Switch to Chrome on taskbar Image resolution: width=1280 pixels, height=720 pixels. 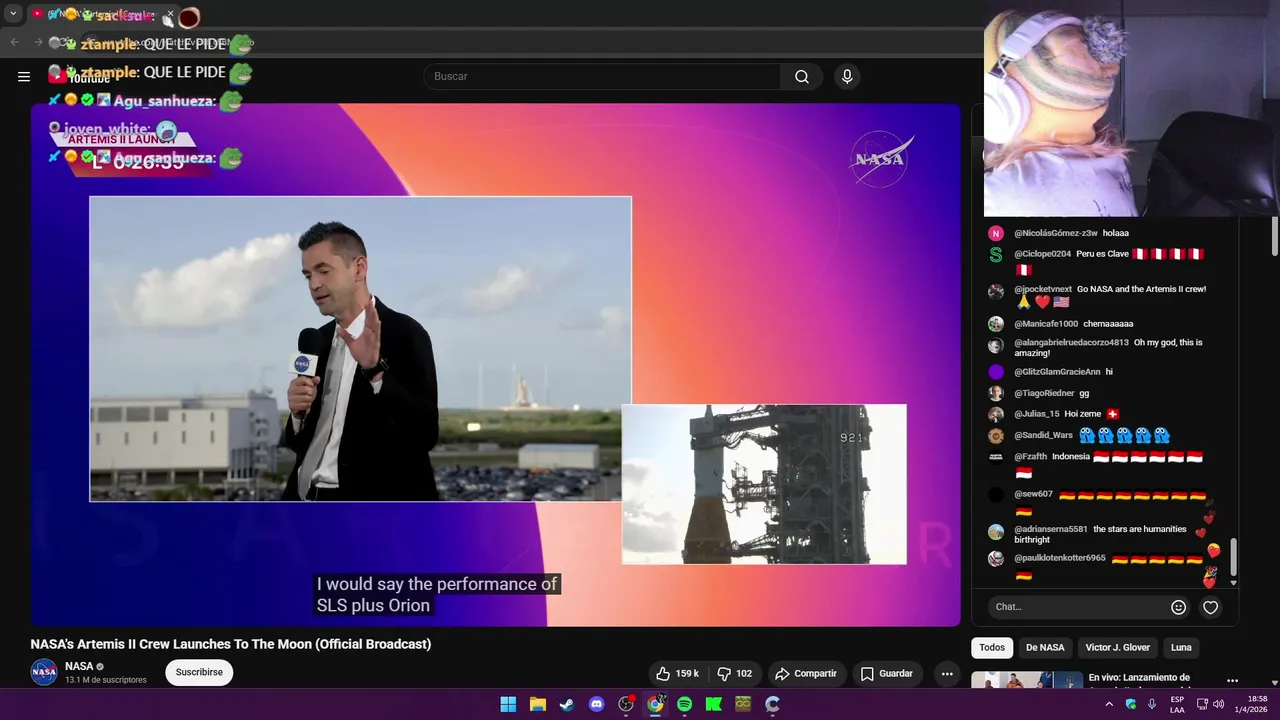655,704
